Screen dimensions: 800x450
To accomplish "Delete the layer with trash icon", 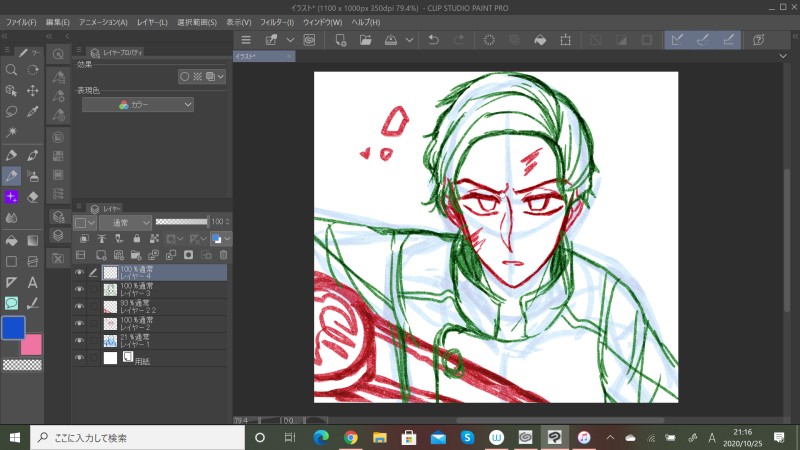I will tap(223, 255).
